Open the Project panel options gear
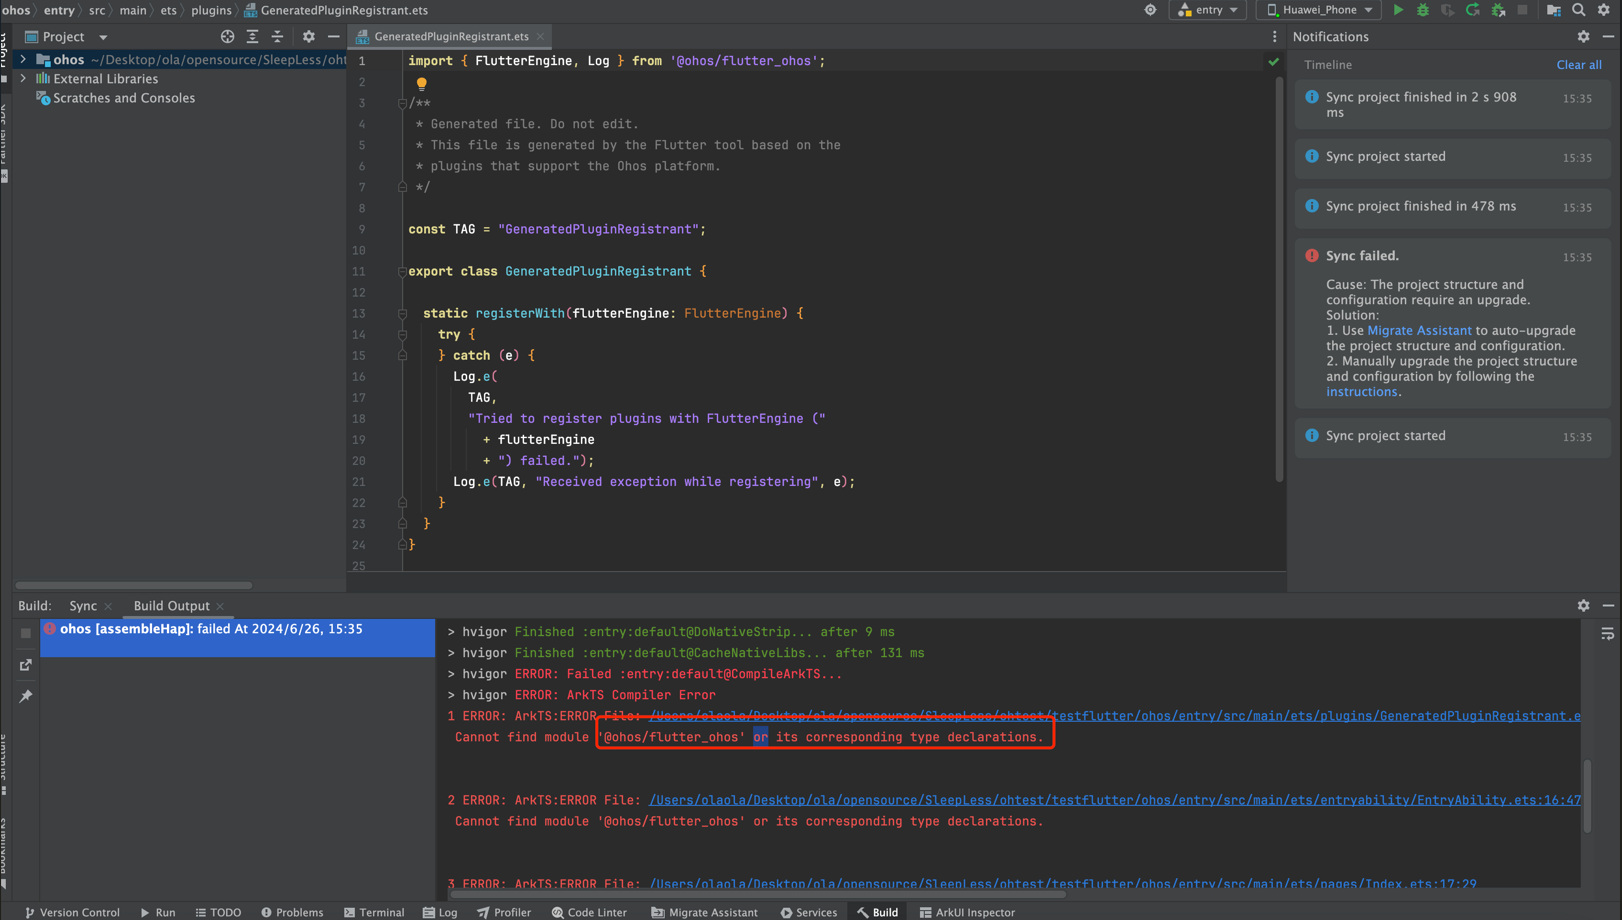 [309, 37]
